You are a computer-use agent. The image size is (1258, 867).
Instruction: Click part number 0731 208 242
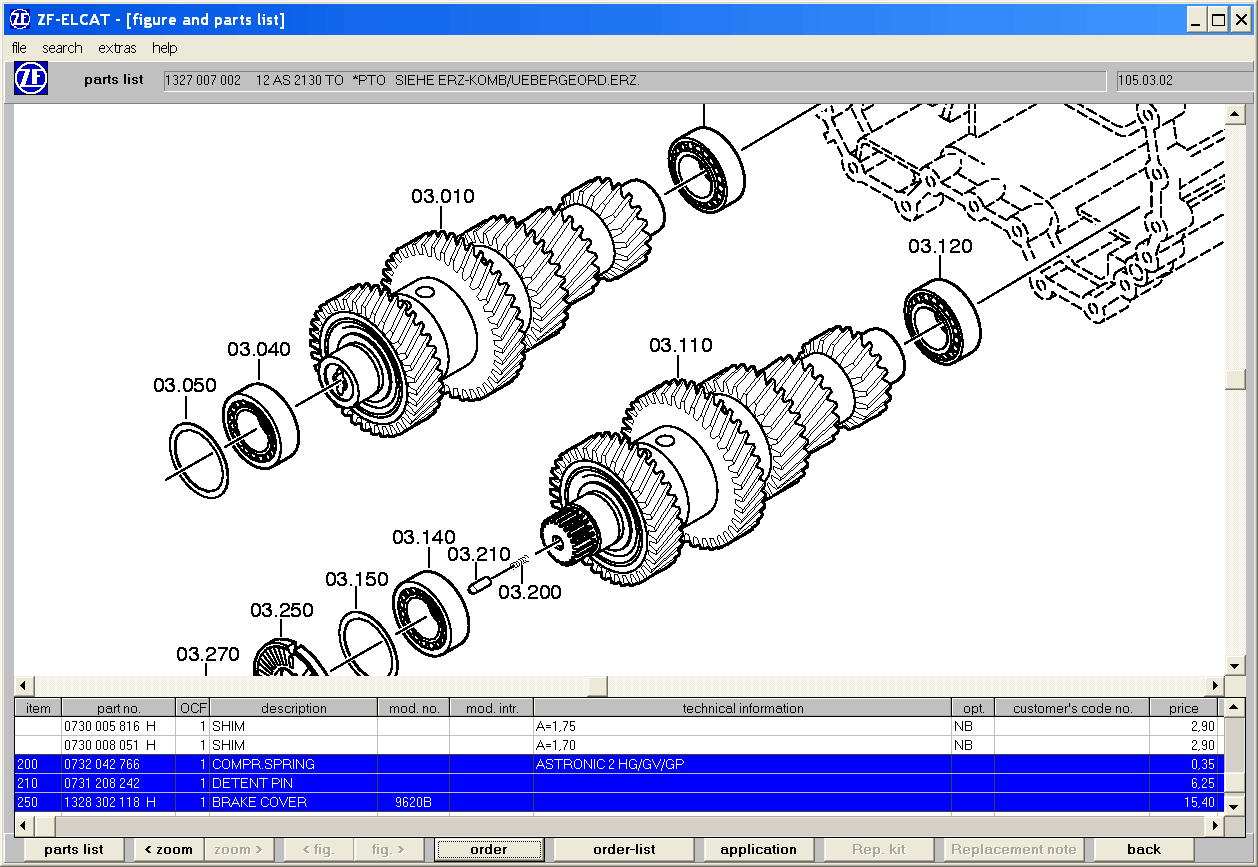[x=103, y=783]
